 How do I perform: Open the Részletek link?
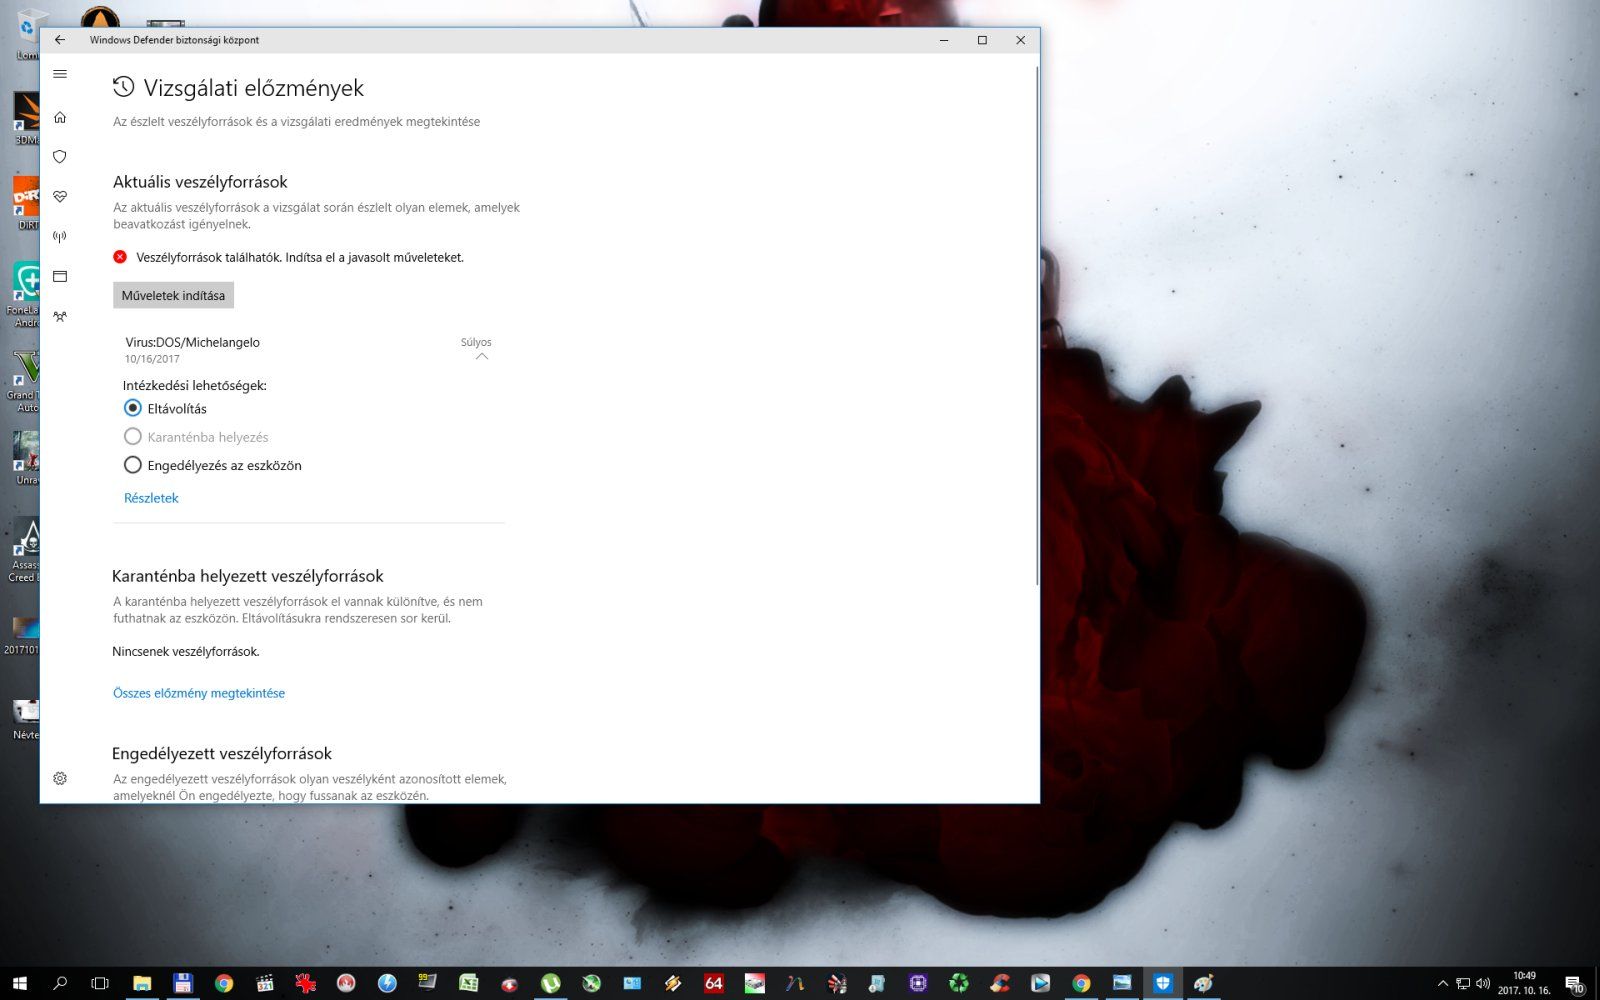coord(151,498)
